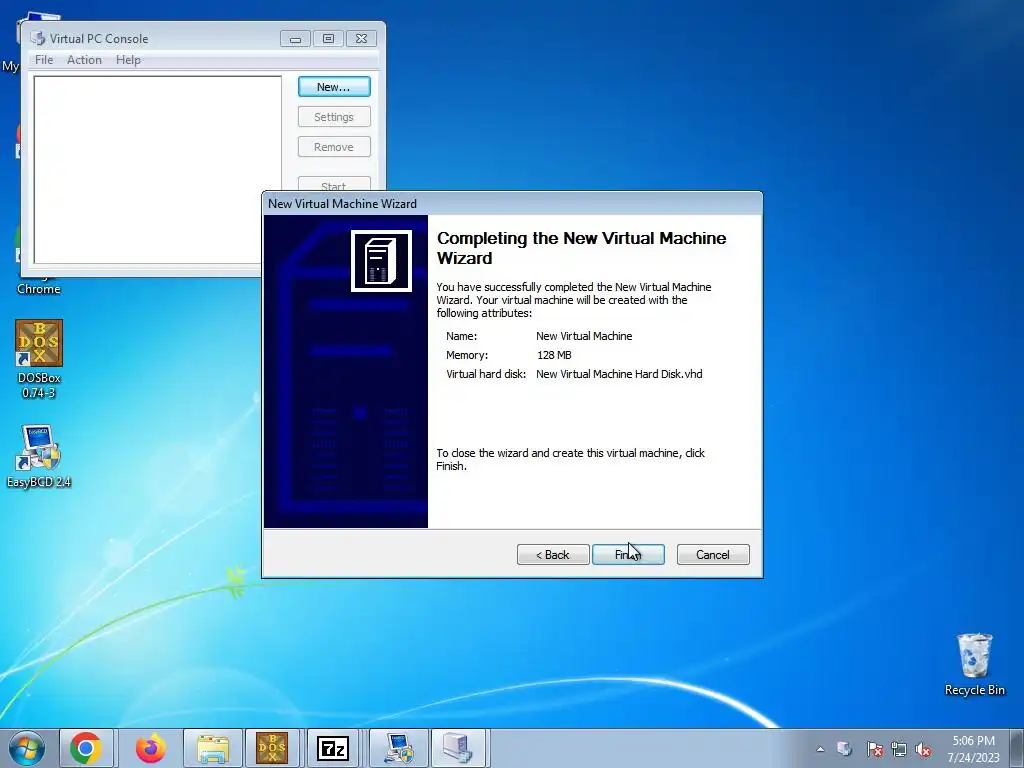Click "Completing the New Virtual Machine Wizard" heading

coord(581,248)
